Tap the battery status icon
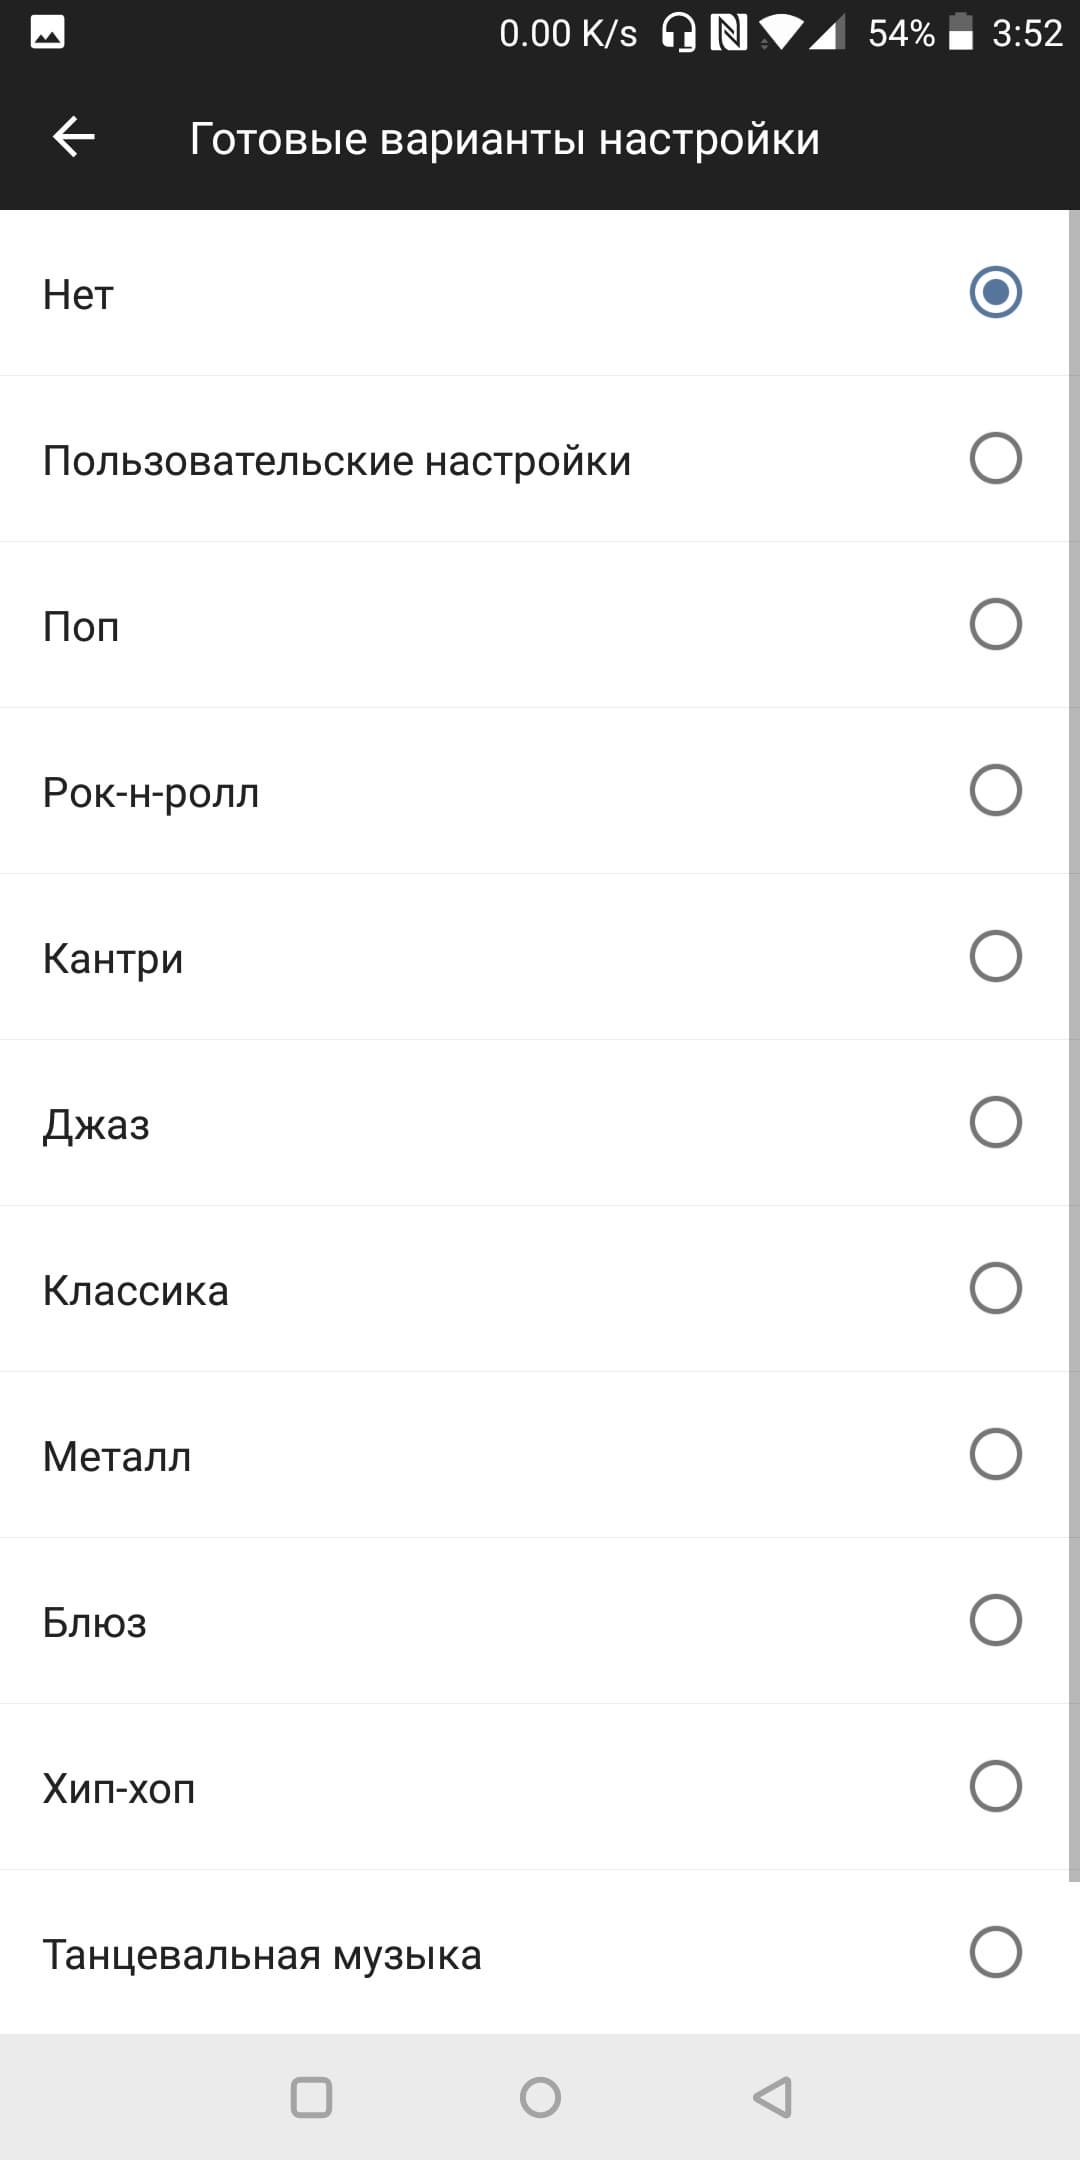The height and width of the screenshot is (2160, 1080). pos(960,33)
